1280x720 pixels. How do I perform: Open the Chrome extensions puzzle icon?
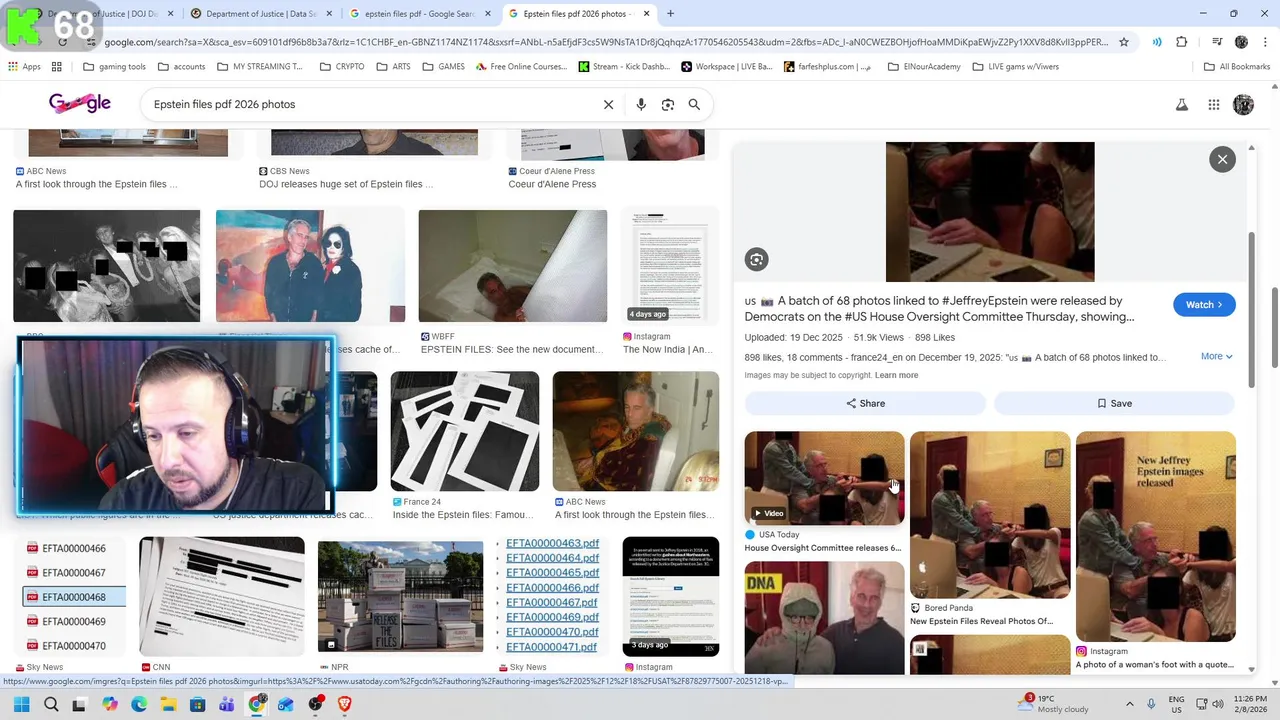tap(1182, 42)
